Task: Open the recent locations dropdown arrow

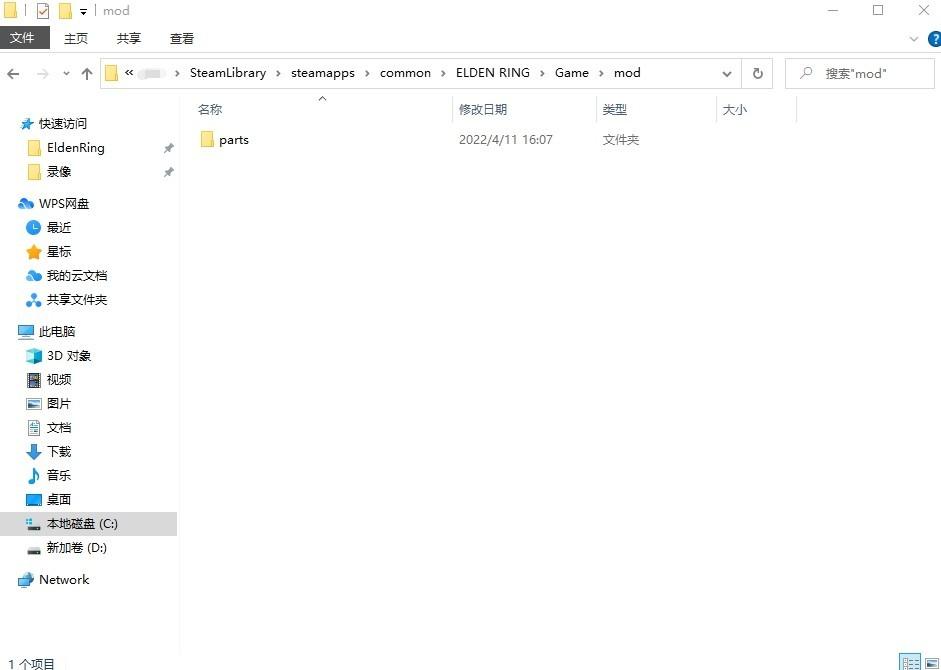Action: pyautogui.click(x=65, y=73)
